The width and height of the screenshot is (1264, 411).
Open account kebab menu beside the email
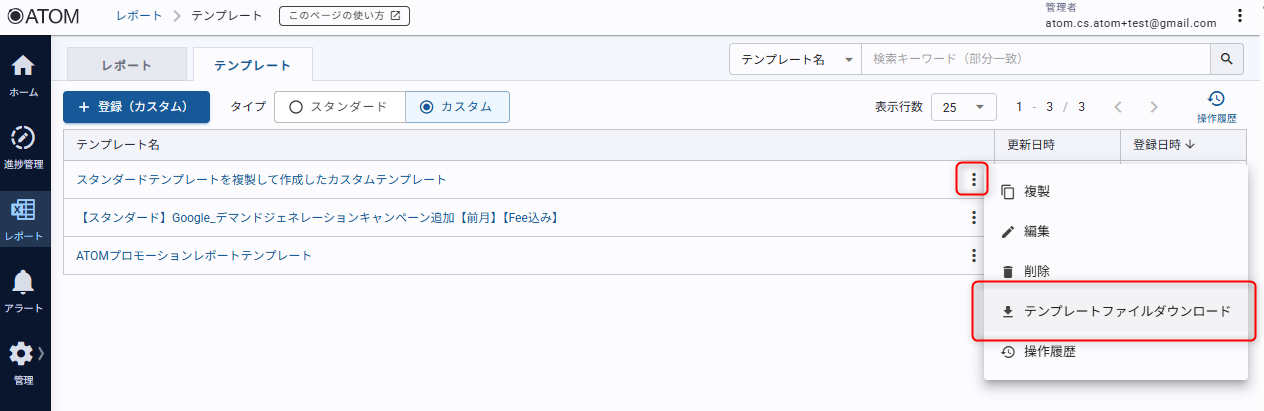(1241, 16)
